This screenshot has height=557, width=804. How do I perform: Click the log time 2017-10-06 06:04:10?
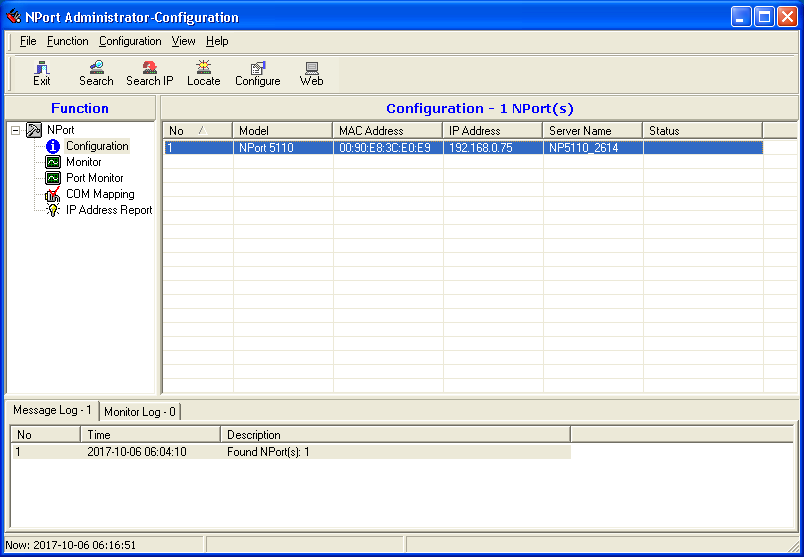pos(137,452)
